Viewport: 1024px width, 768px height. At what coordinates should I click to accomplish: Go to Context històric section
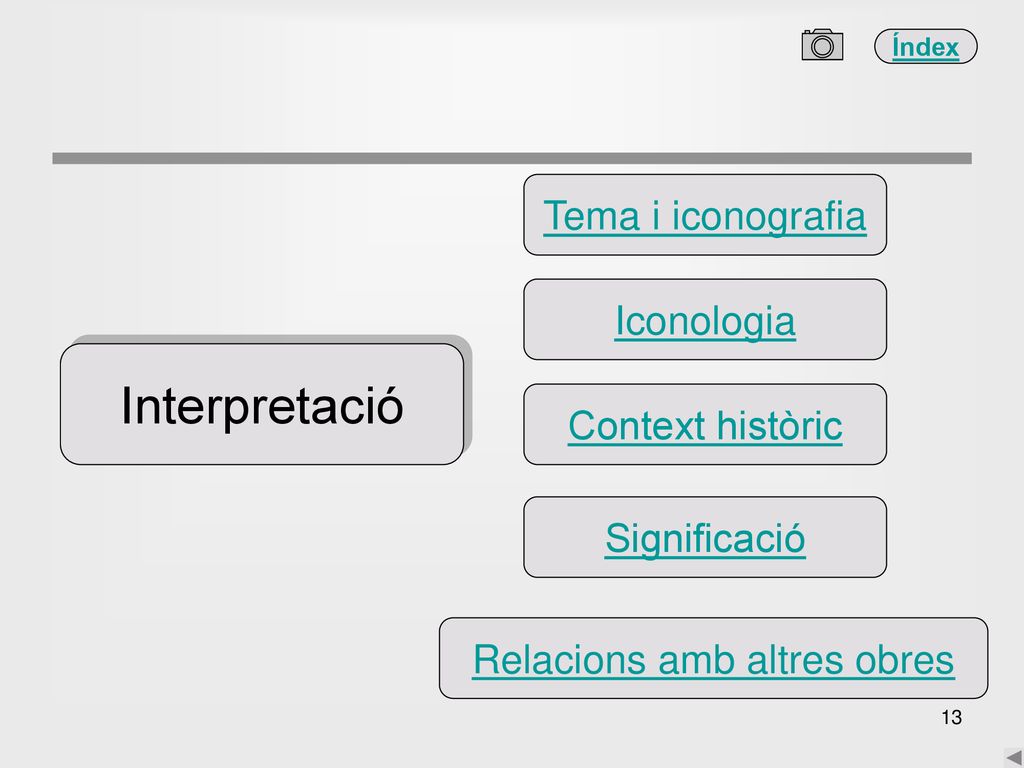[705, 426]
